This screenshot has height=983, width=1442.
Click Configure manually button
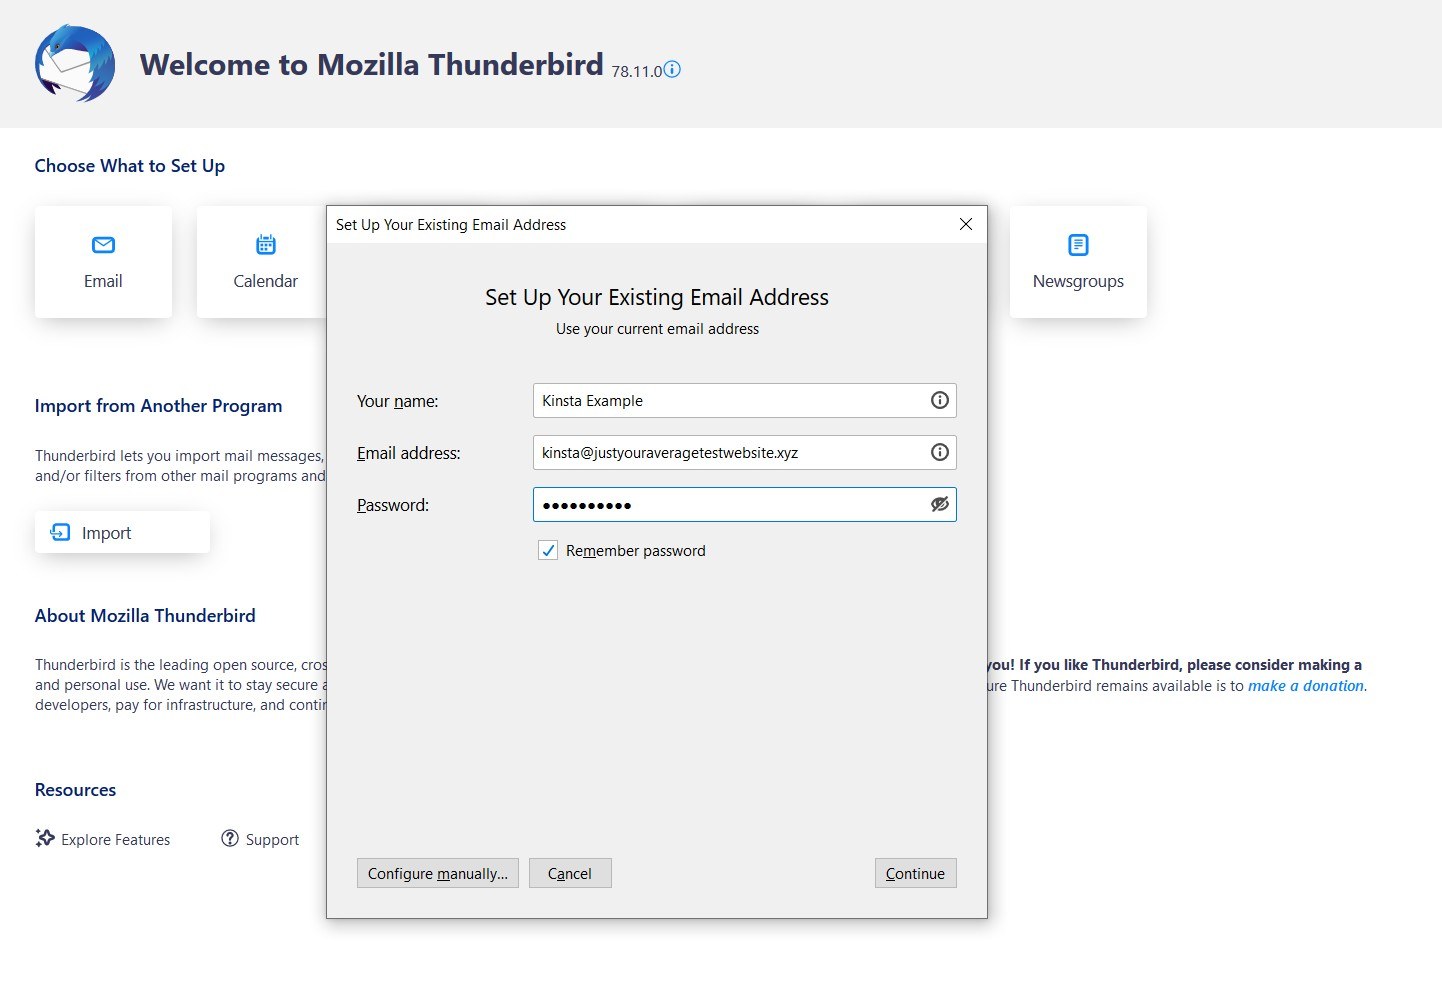[x=437, y=872]
